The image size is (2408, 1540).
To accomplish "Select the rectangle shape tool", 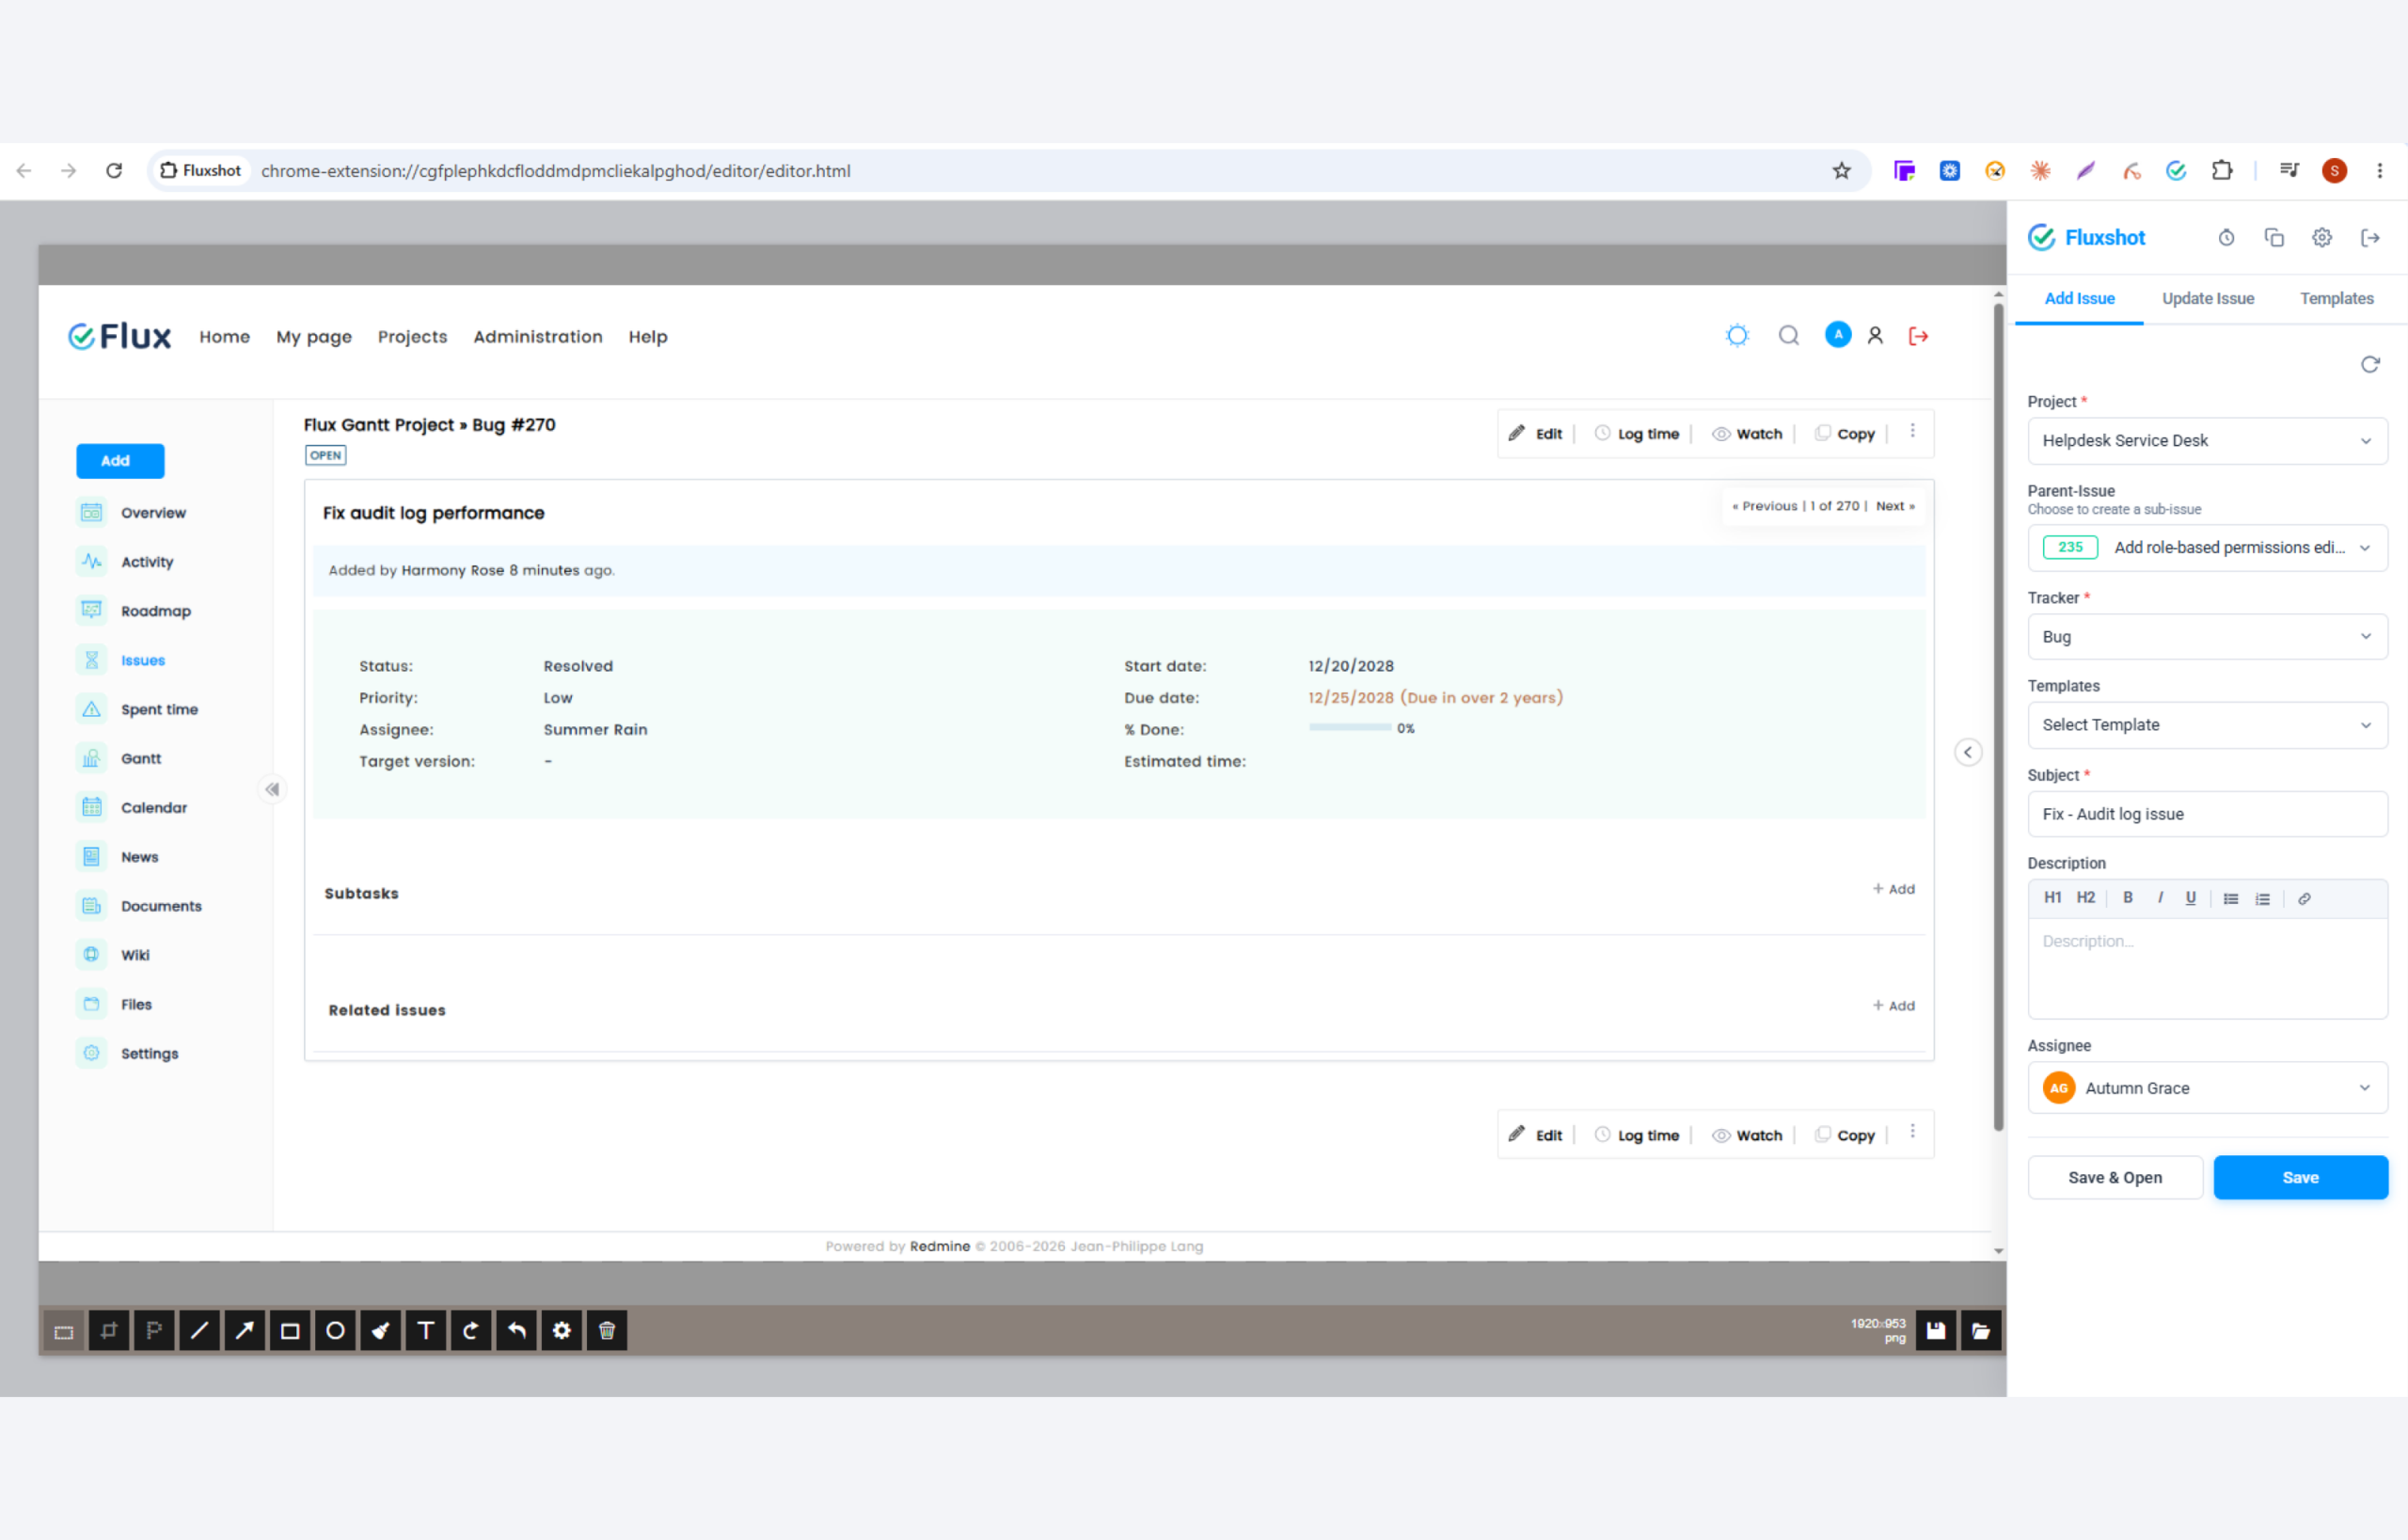I will (290, 1331).
